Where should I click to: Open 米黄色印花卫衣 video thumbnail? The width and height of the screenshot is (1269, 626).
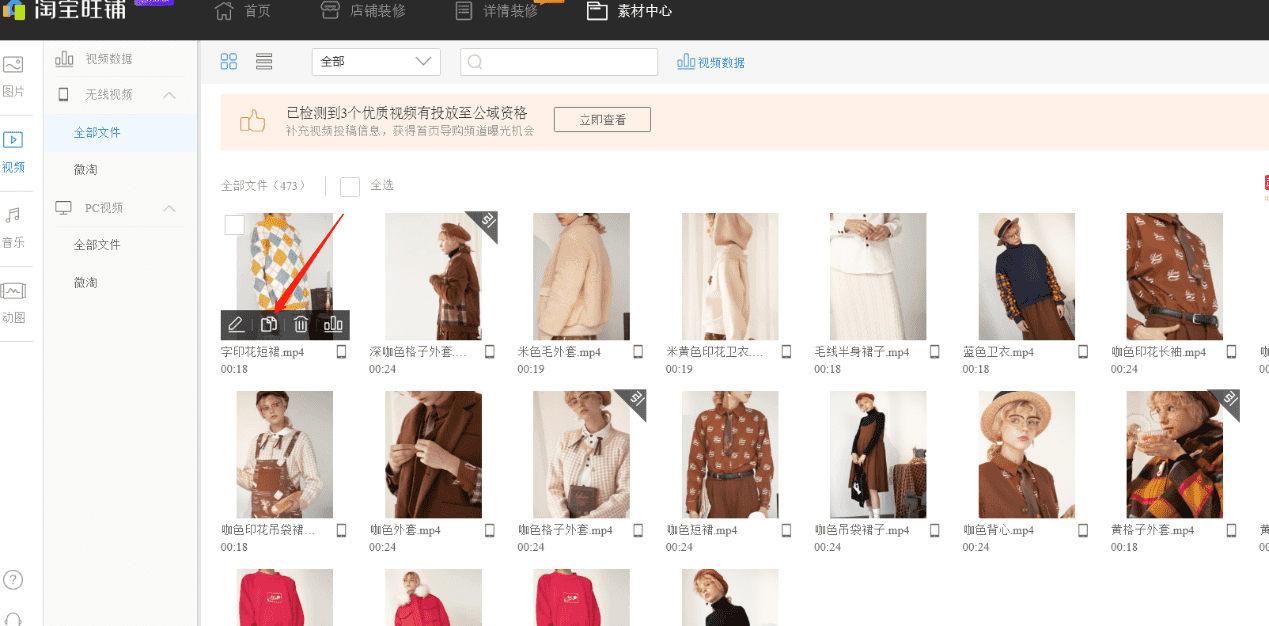point(730,276)
